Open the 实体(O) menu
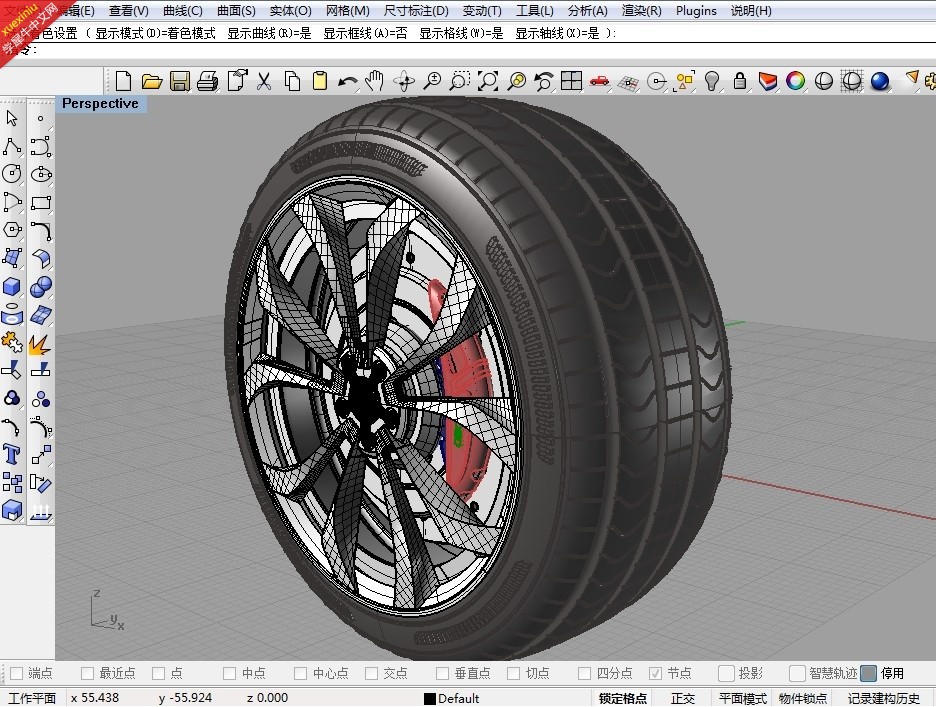This screenshot has height=707, width=936. pyautogui.click(x=290, y=11)
